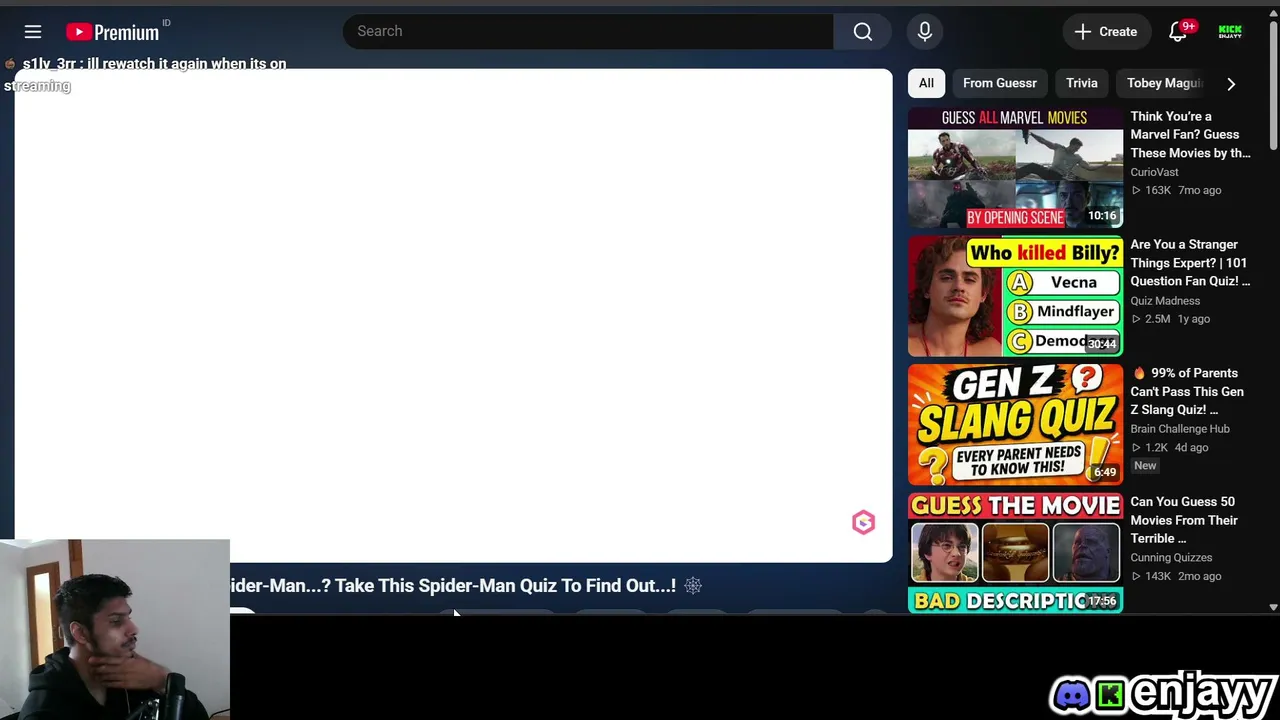Click "143K 2mo ago" video stats
Screen dimensions: 1280x720
pyautogui.click(x=1176, y=576)
